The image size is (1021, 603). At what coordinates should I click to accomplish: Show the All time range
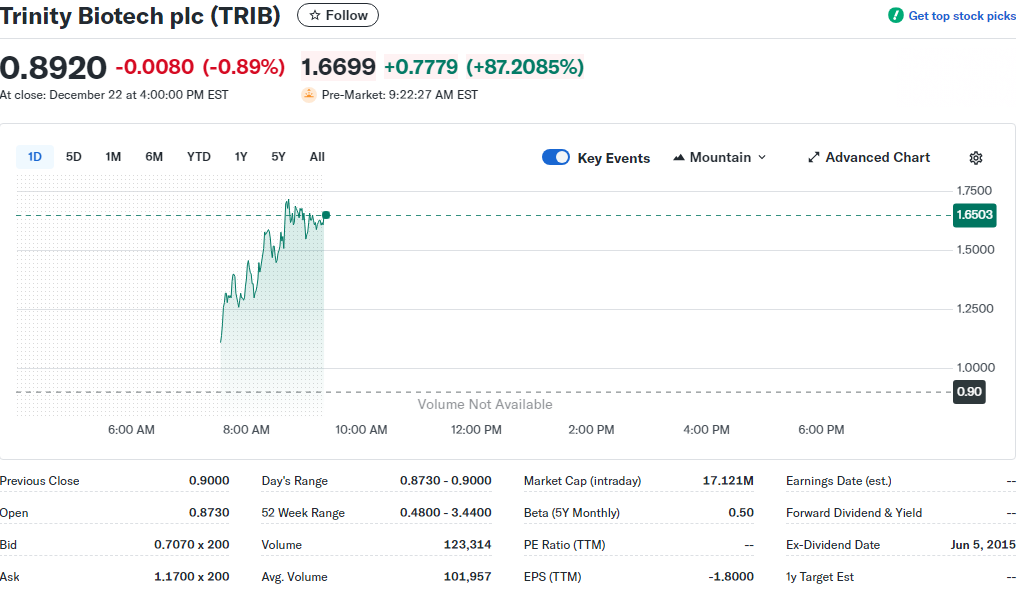coord(317,157)
